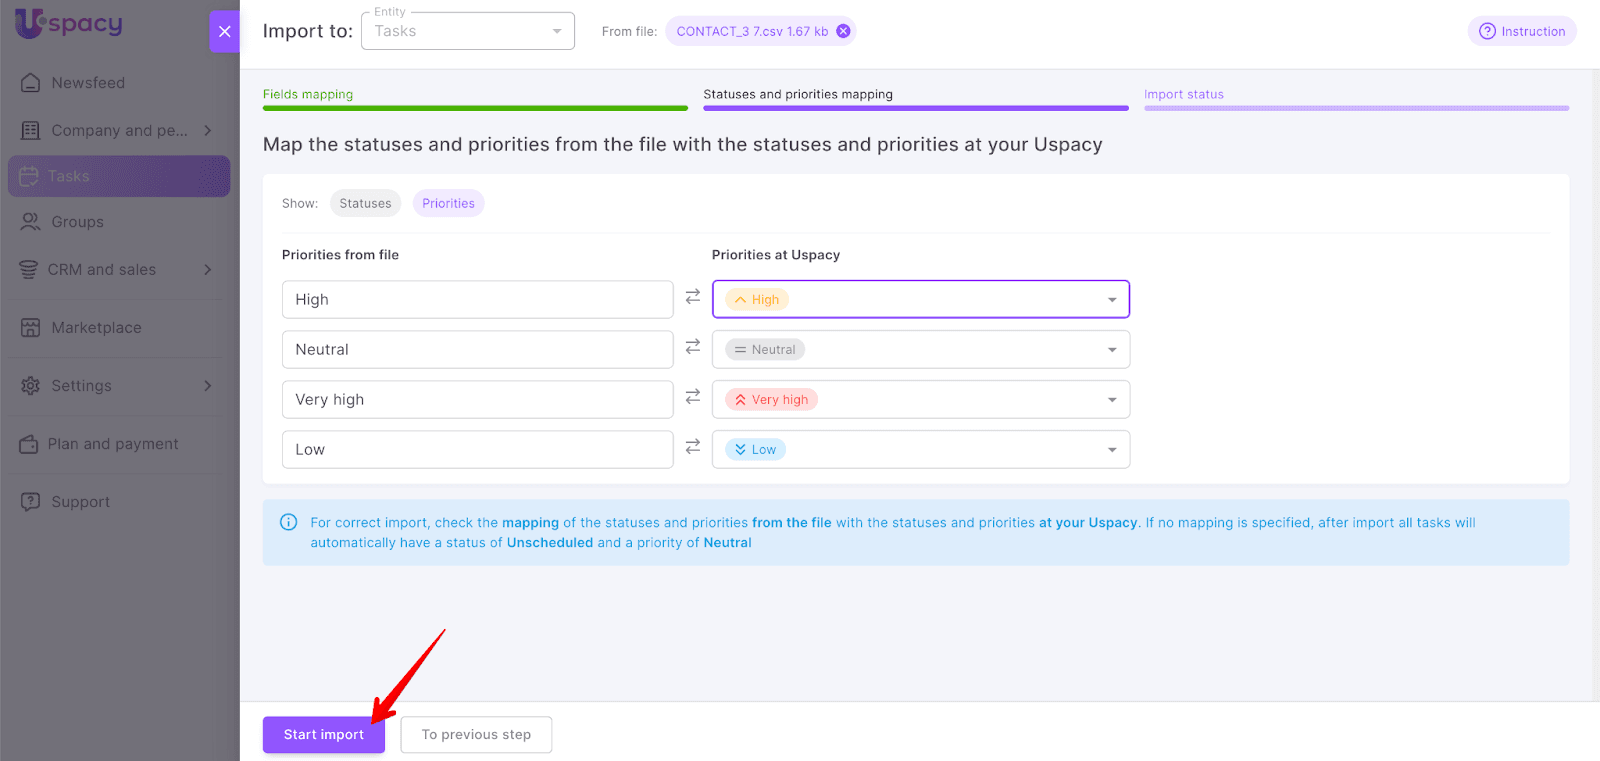This screenshot has height=761, width=1600.
Task: Click the Groups people icon
Action: tap(31, 222)
